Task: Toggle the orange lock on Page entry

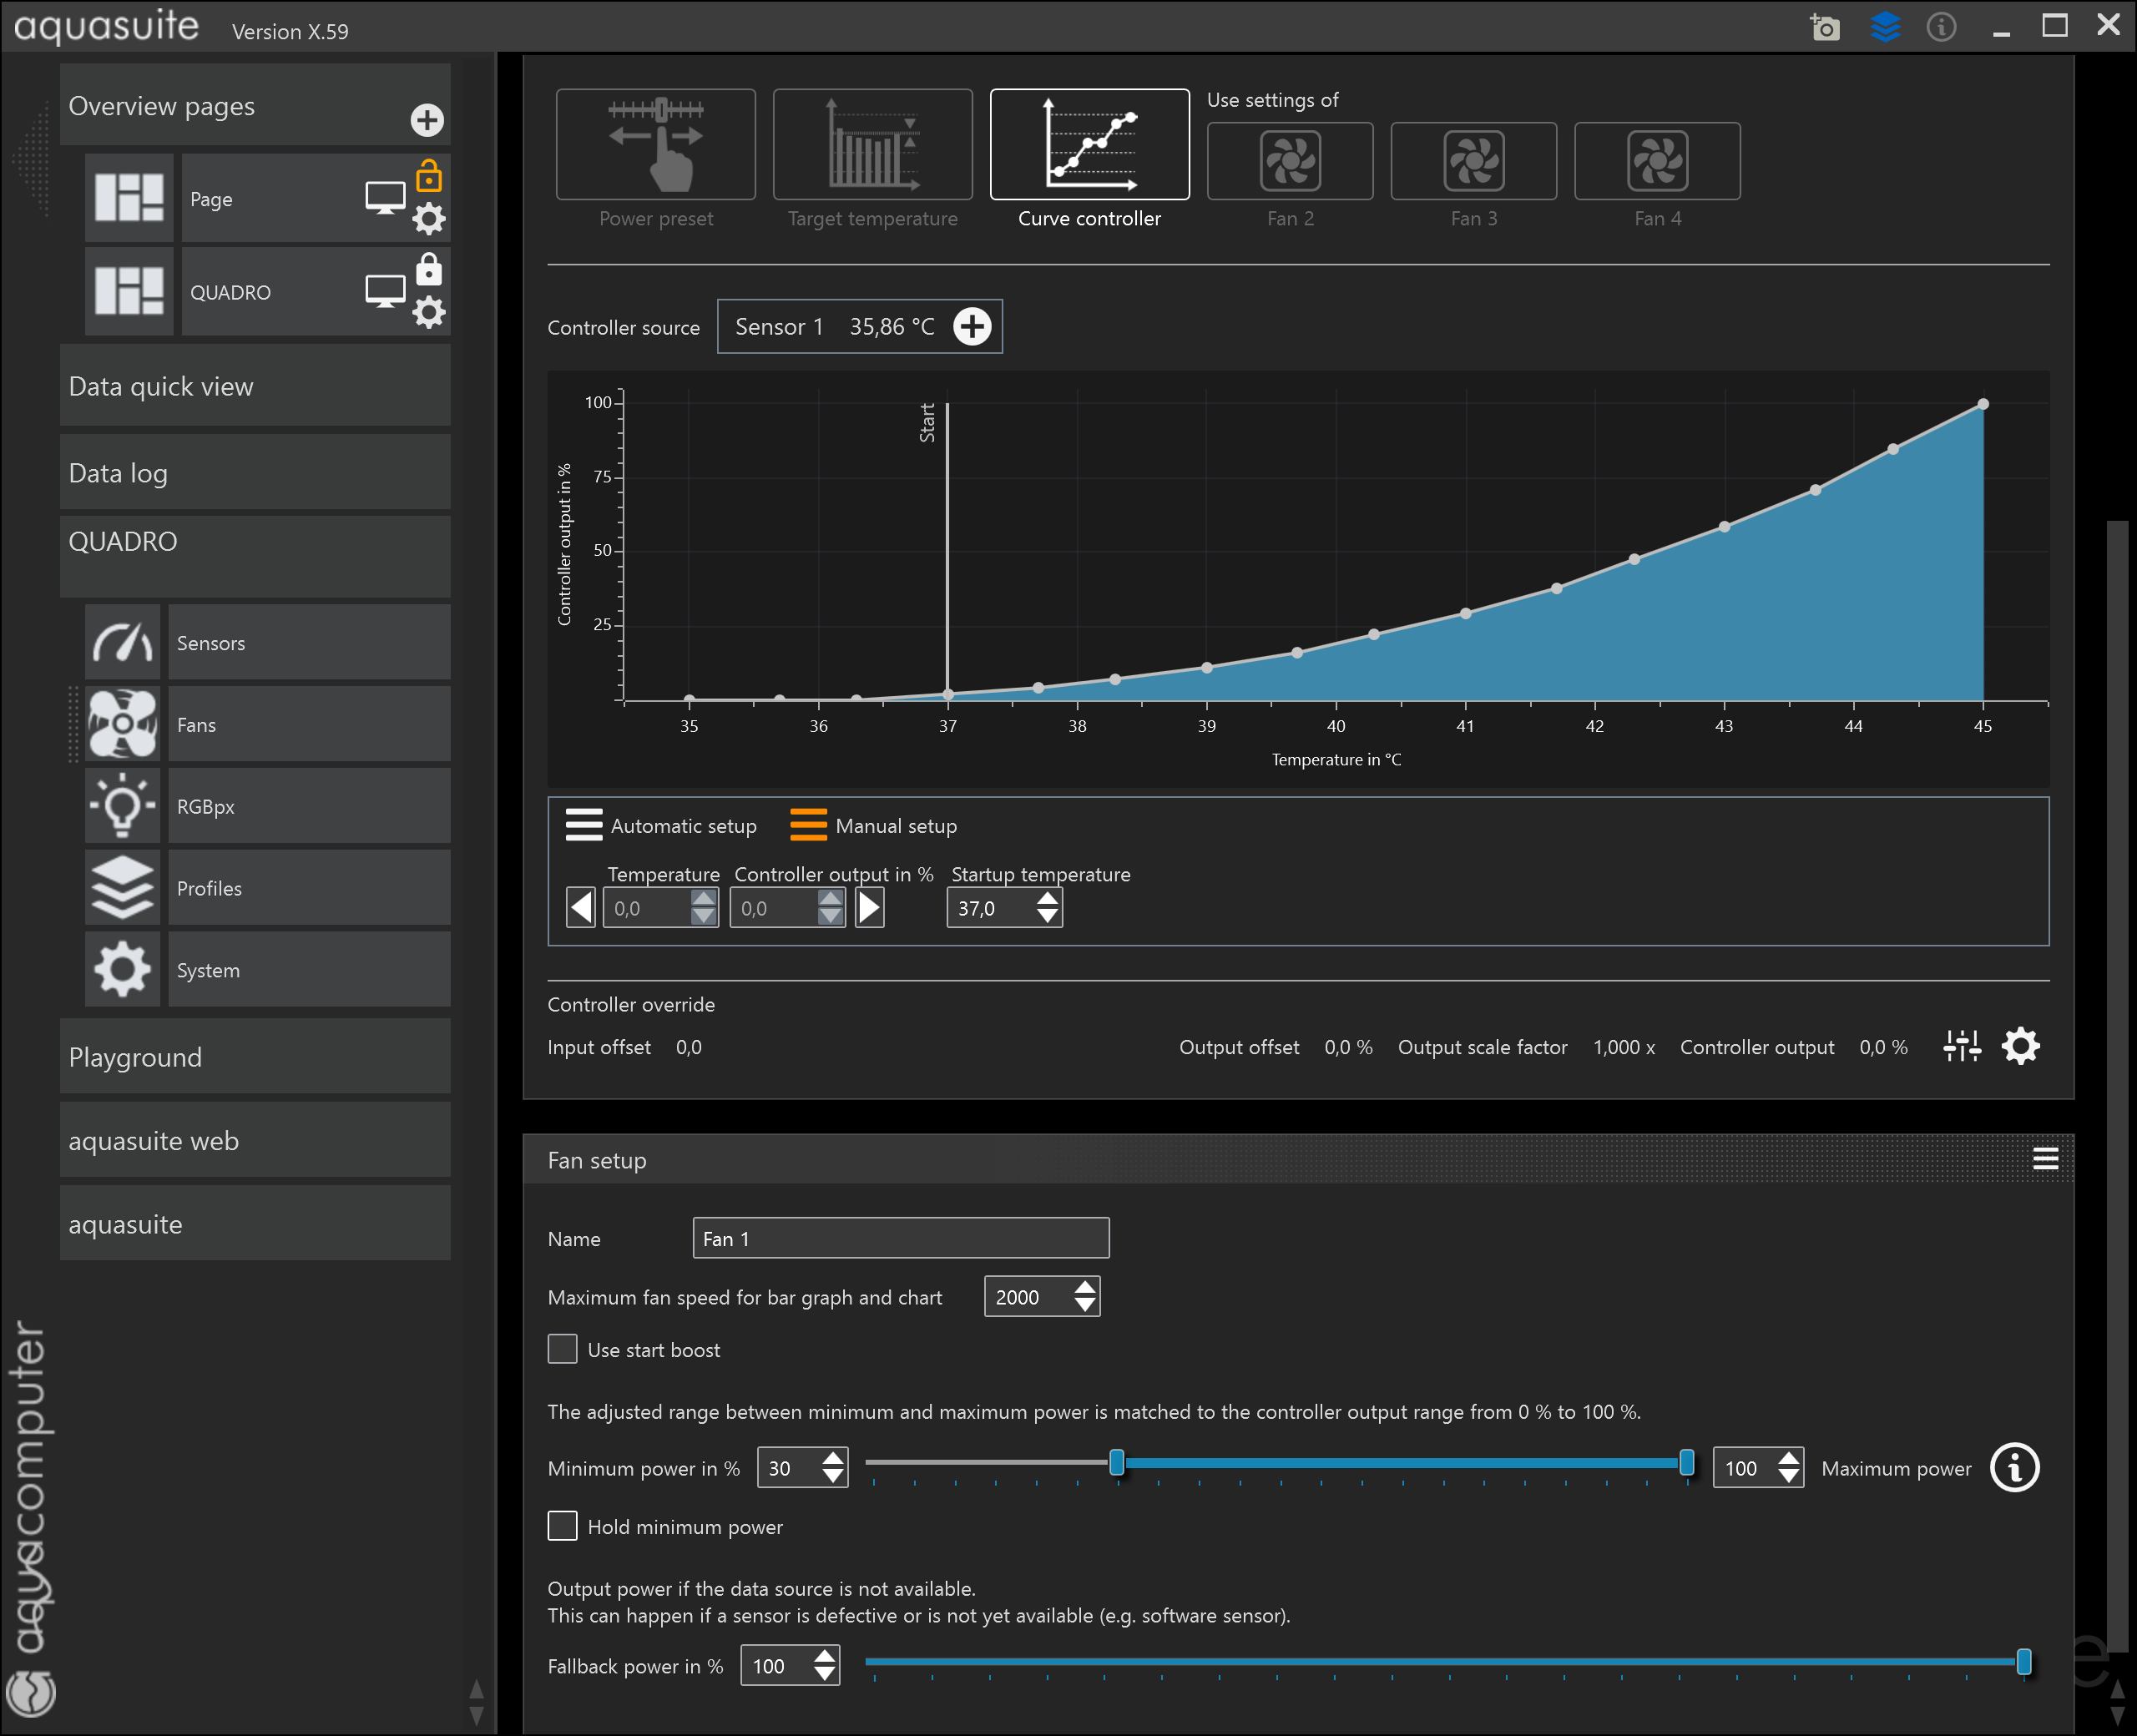Action: (429, 176)
